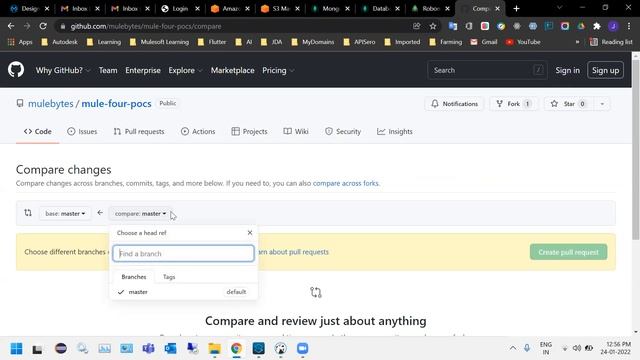Screen dimensions: 640x360
Task: Expand the Explore menu
Action: point(185,70)
